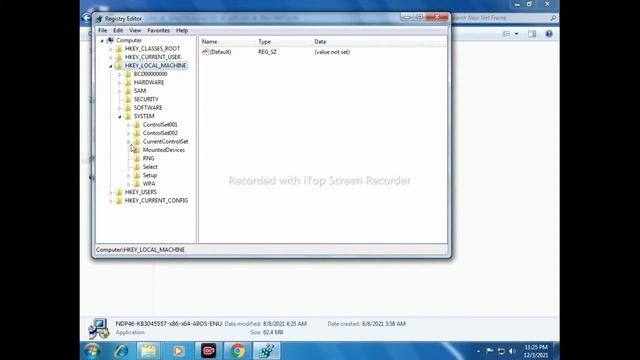The width and height of the screenshot is (640, 360).
Task: Click the HKEY_CURRENT_USER folder icon
Action: [x=119, y=57]
